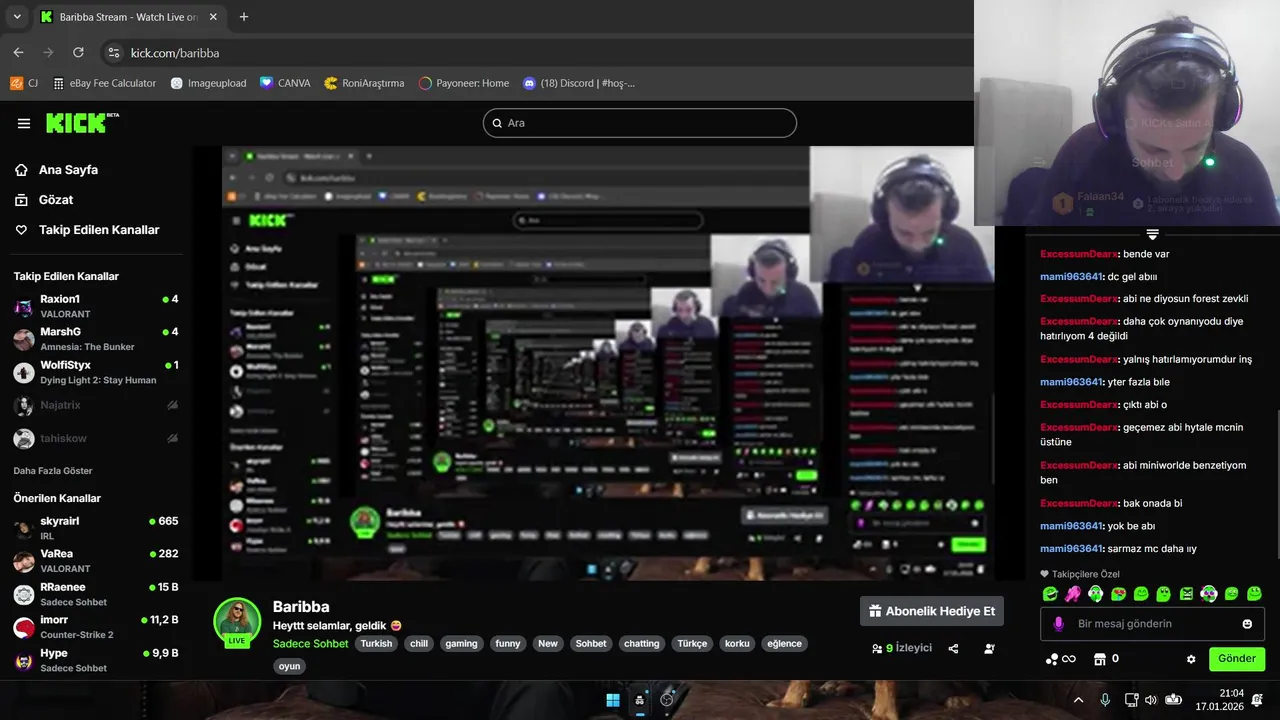Click the Ara search field

(640, 123)
